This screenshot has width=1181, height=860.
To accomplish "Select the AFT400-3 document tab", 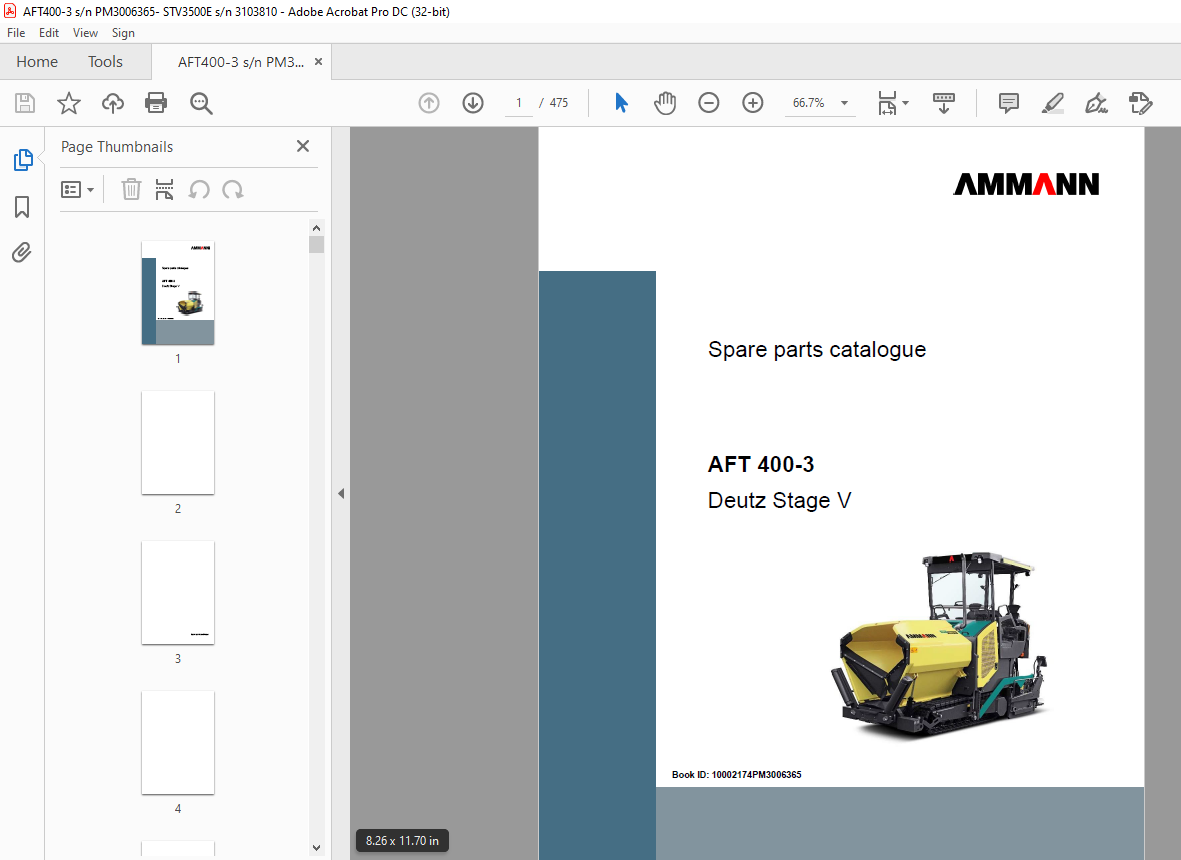I will point(240,62).
